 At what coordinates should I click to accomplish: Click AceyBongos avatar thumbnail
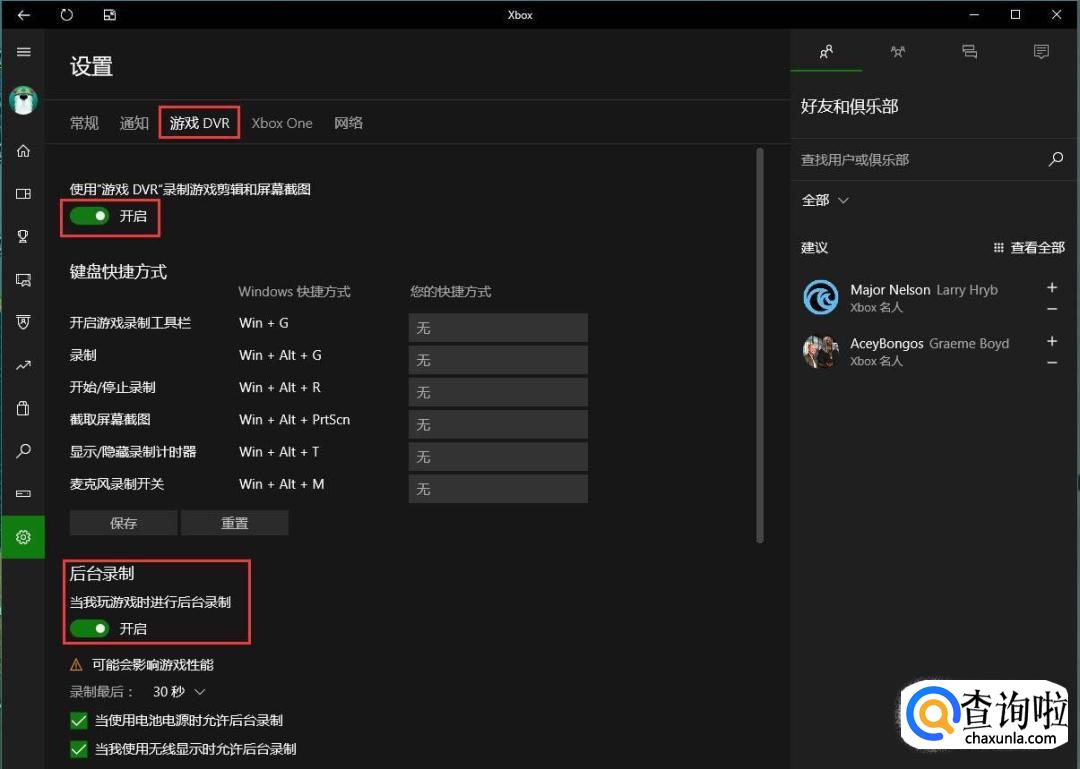821,351
